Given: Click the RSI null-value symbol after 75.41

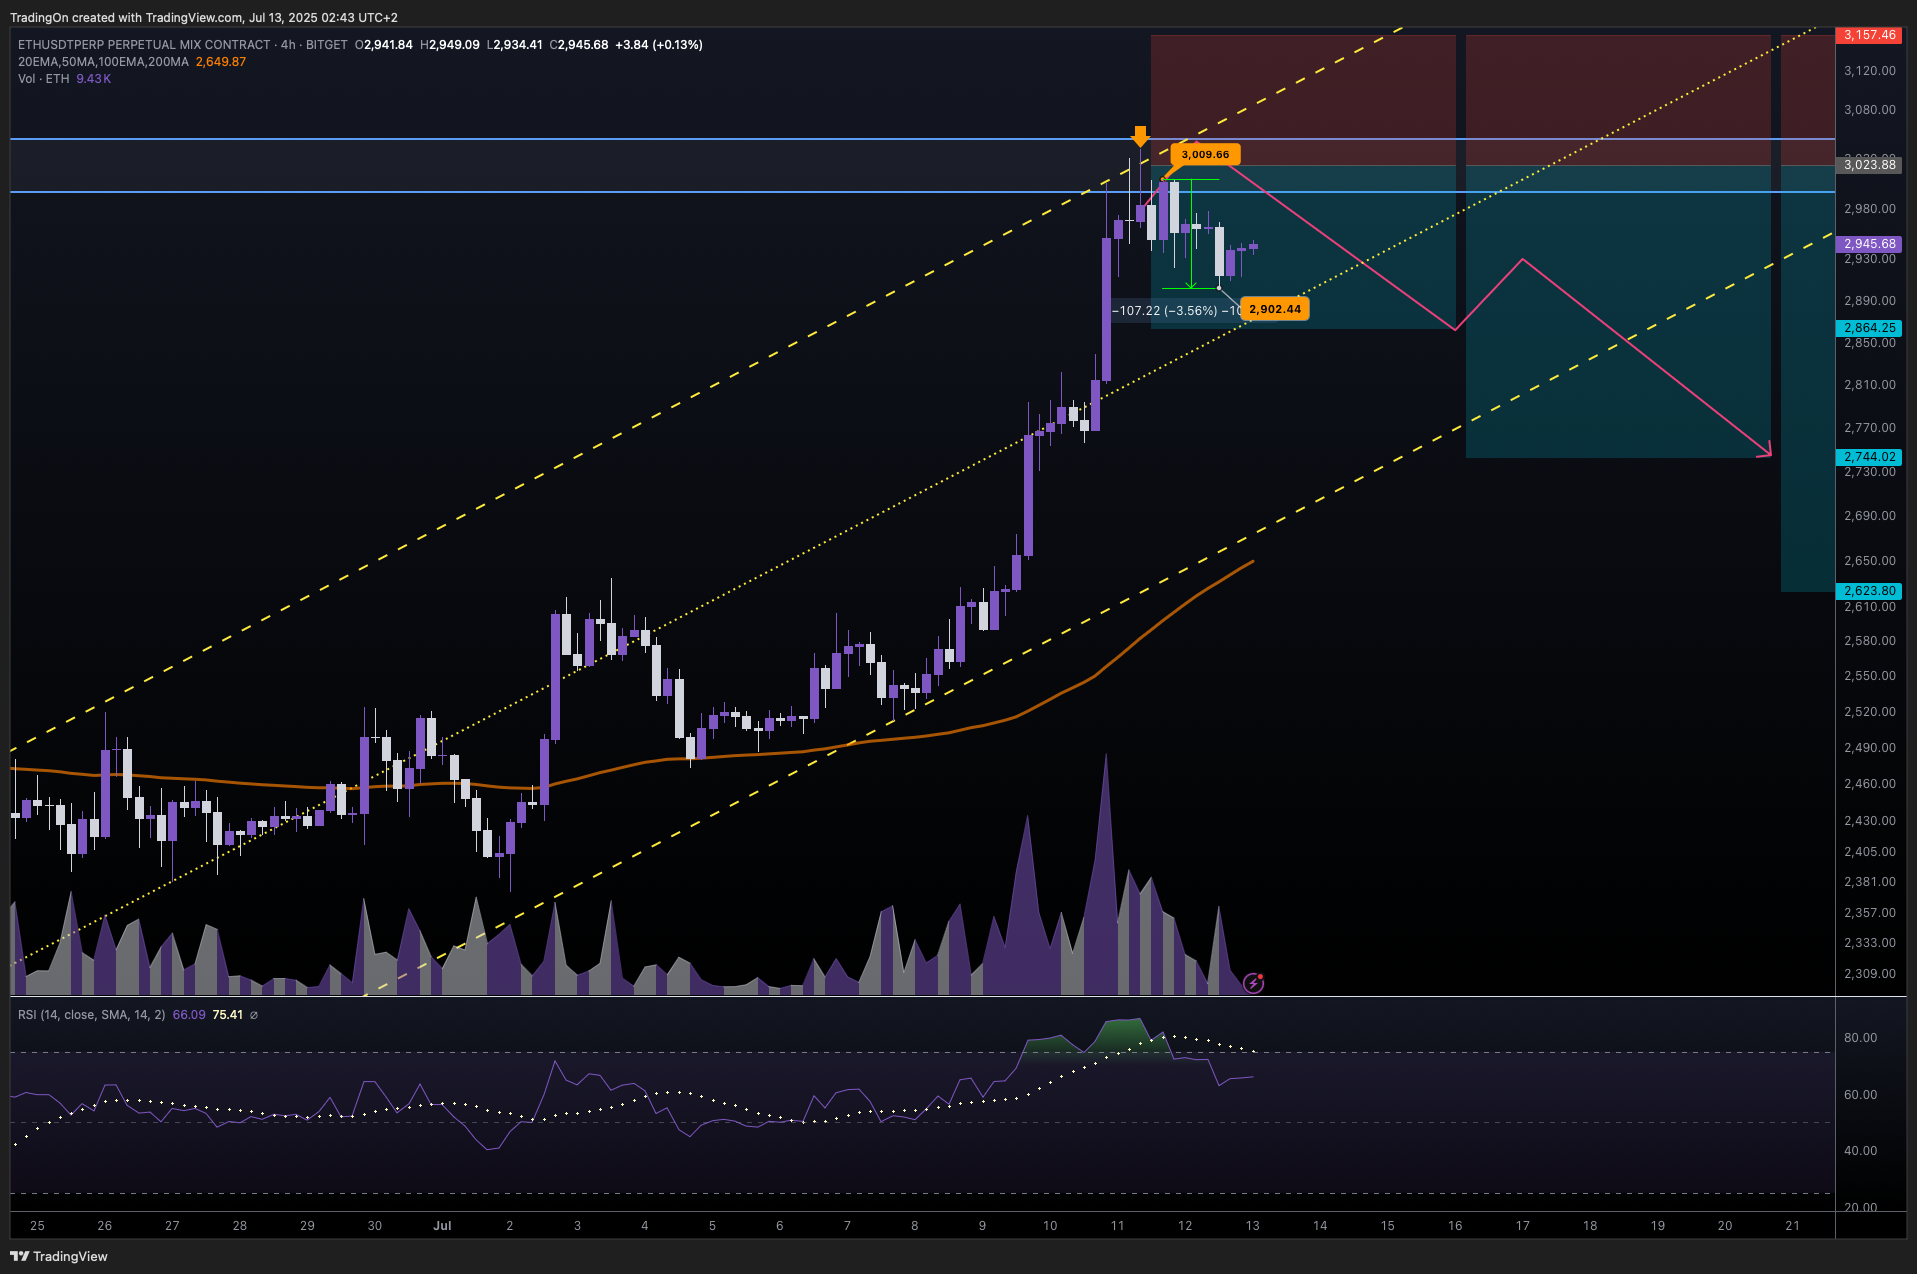Looking at the screenshot, I should pos(254,1015).
